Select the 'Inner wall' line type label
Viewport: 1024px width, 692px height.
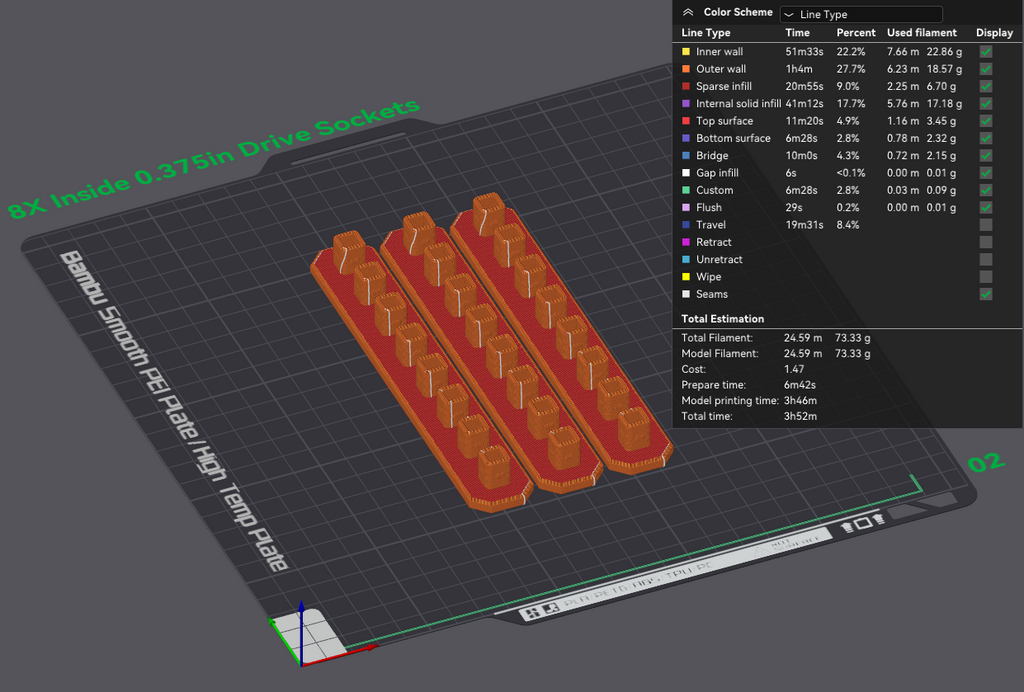pyautogui.click(x=719, y=52)
